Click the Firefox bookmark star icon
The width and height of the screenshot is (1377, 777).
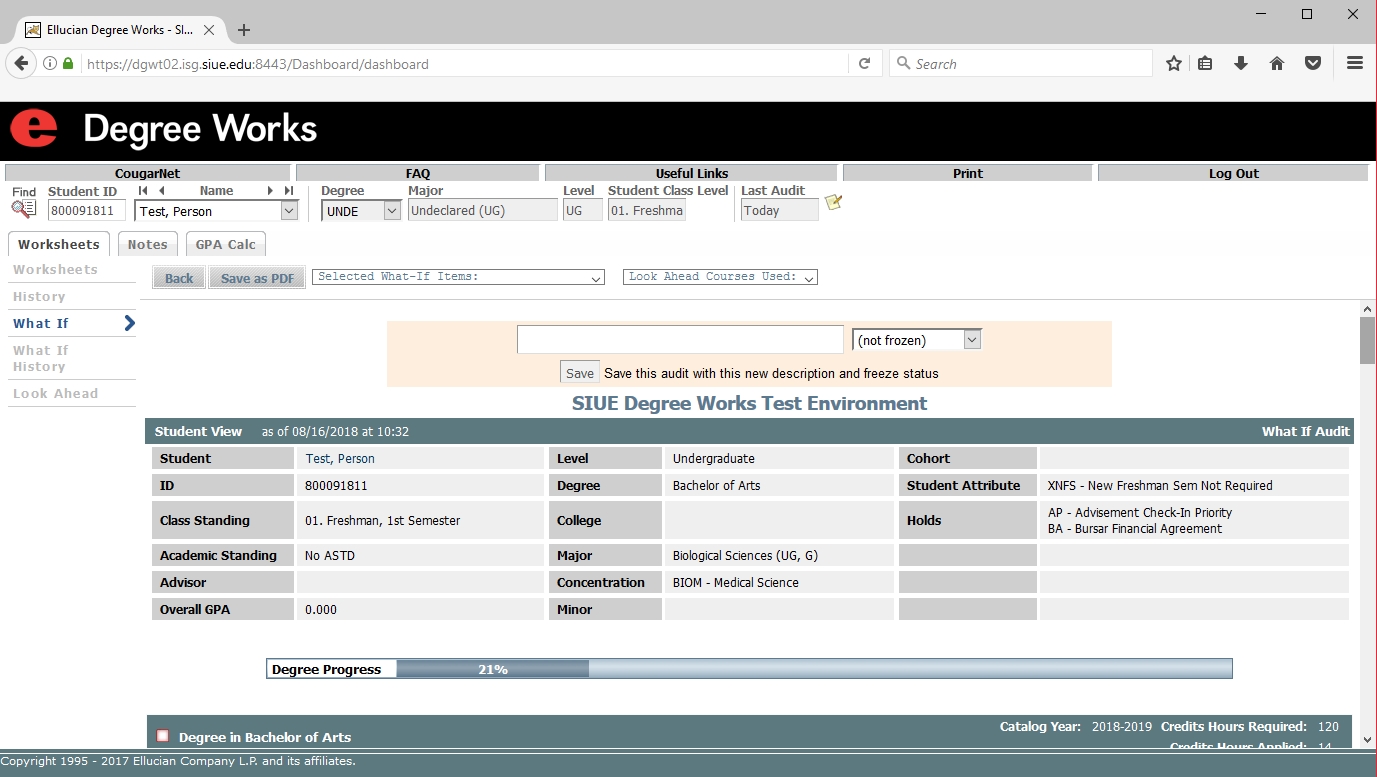click(1174, 63)
